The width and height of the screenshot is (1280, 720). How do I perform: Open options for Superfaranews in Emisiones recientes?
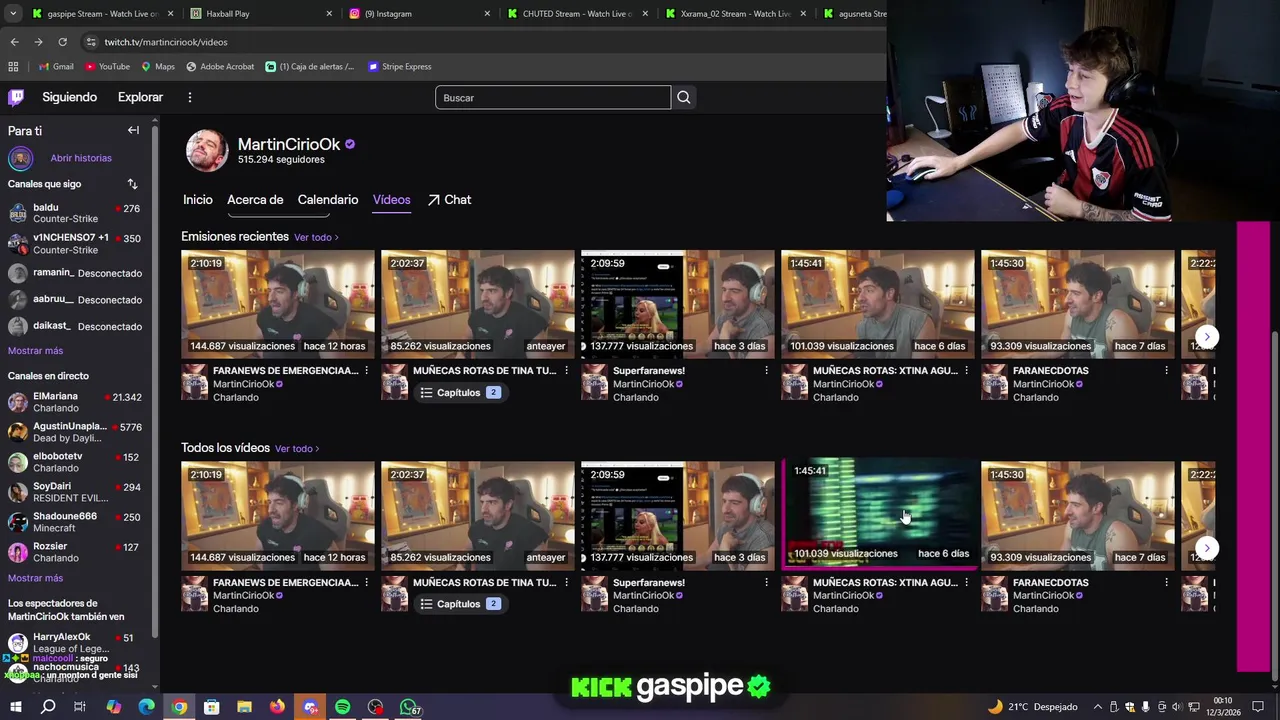click(767, 370)
